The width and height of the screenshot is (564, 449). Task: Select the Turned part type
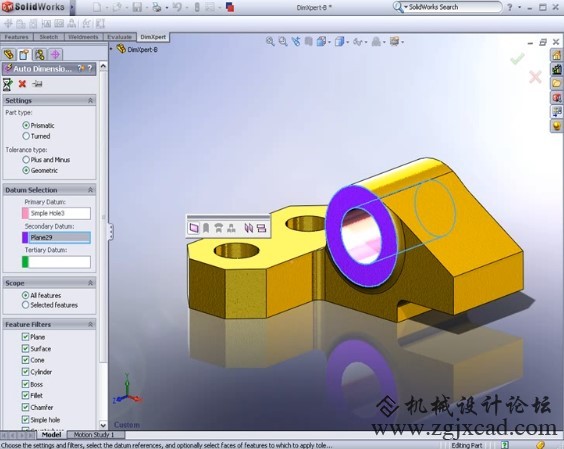click(x=26, y=136)
